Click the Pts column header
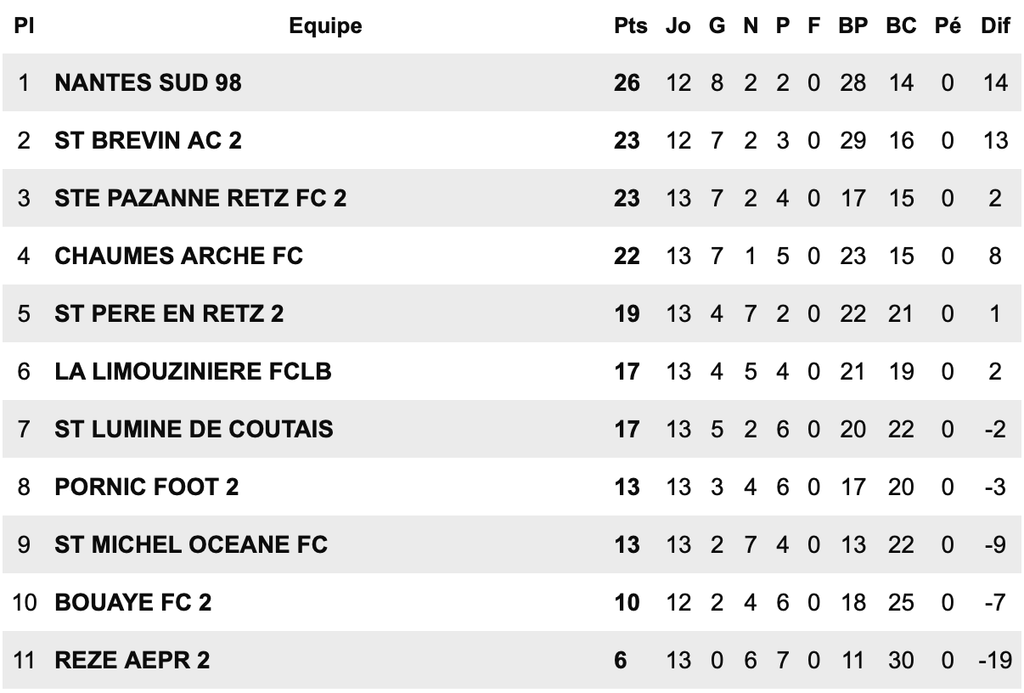The height and width of the screenshot is (693, 1024). click(x=630, y=25)
